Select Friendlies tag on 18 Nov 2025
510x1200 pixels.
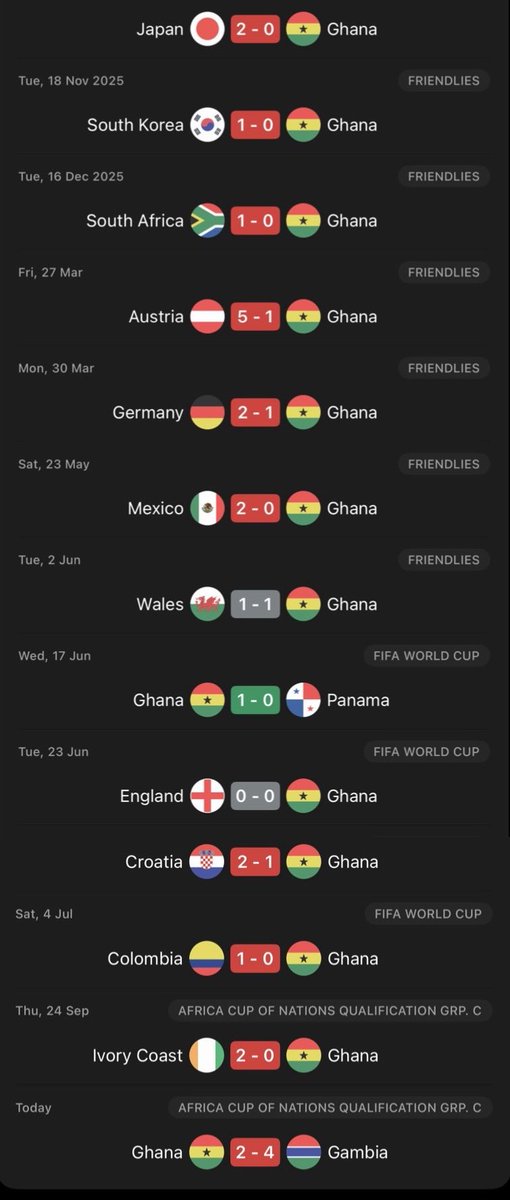(x=444, y=80)
